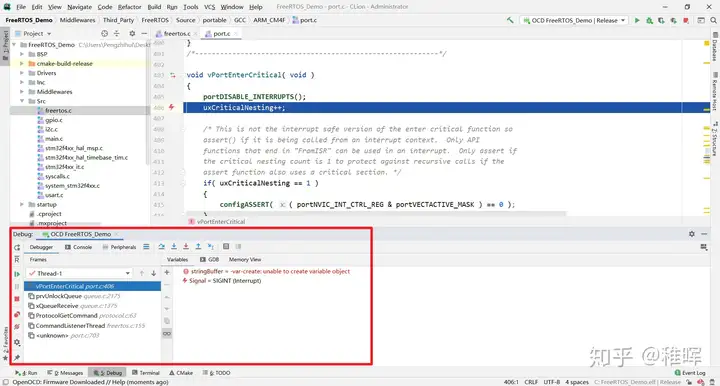Pin the debug tab
The image size is (720, 386).
coord(17,357)
